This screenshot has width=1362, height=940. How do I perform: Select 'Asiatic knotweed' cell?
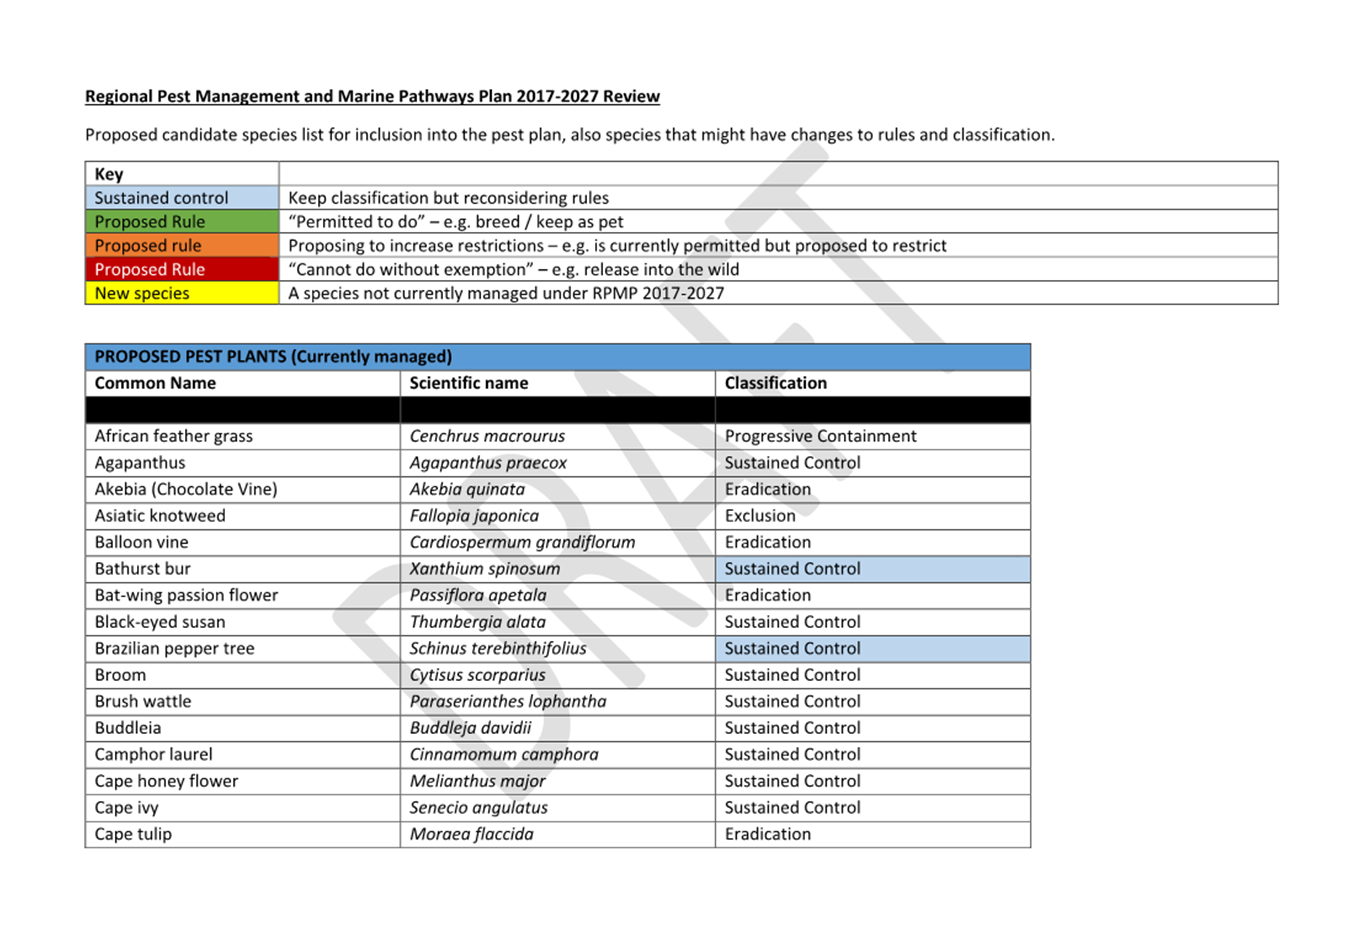click(243, 516)
